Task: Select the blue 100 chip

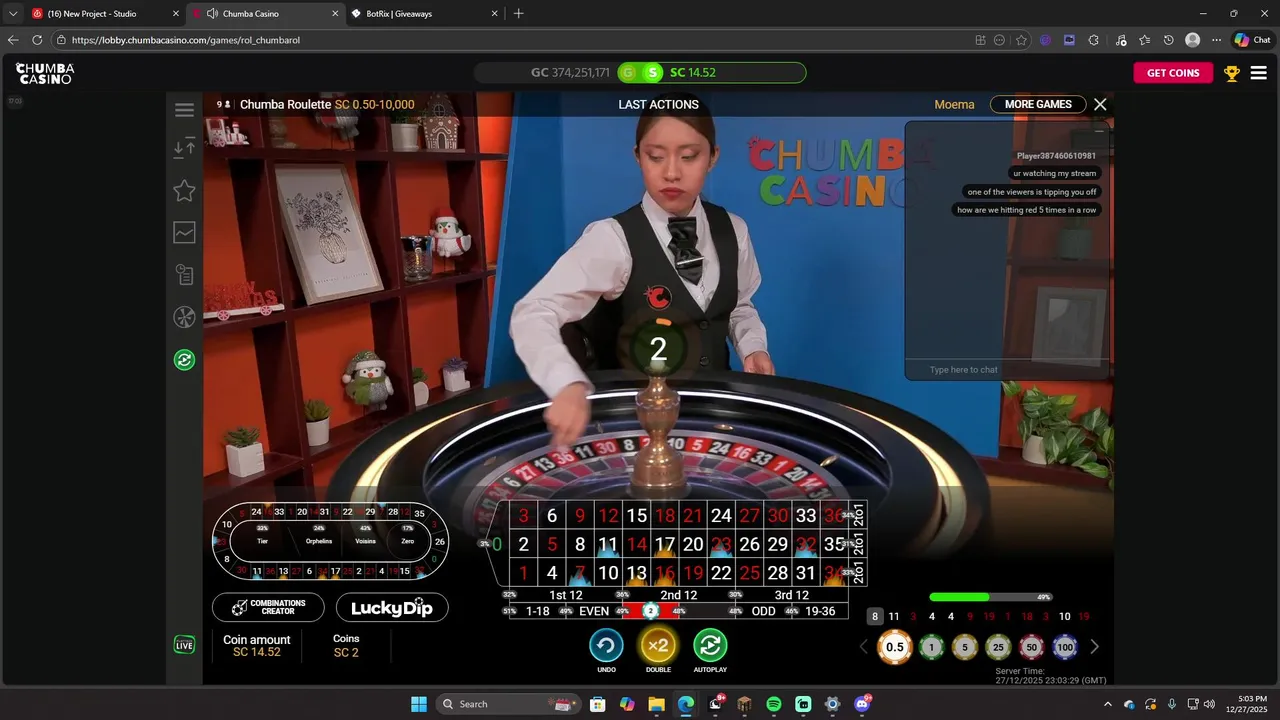Action: [1065, 647]
